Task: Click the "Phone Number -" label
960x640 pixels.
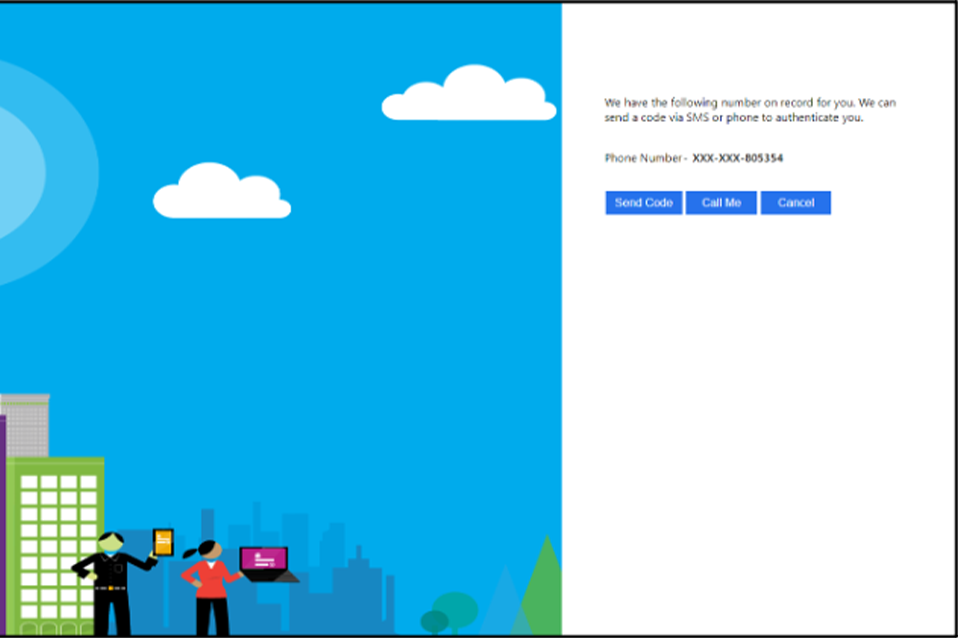Action: [x=645, y=158]
